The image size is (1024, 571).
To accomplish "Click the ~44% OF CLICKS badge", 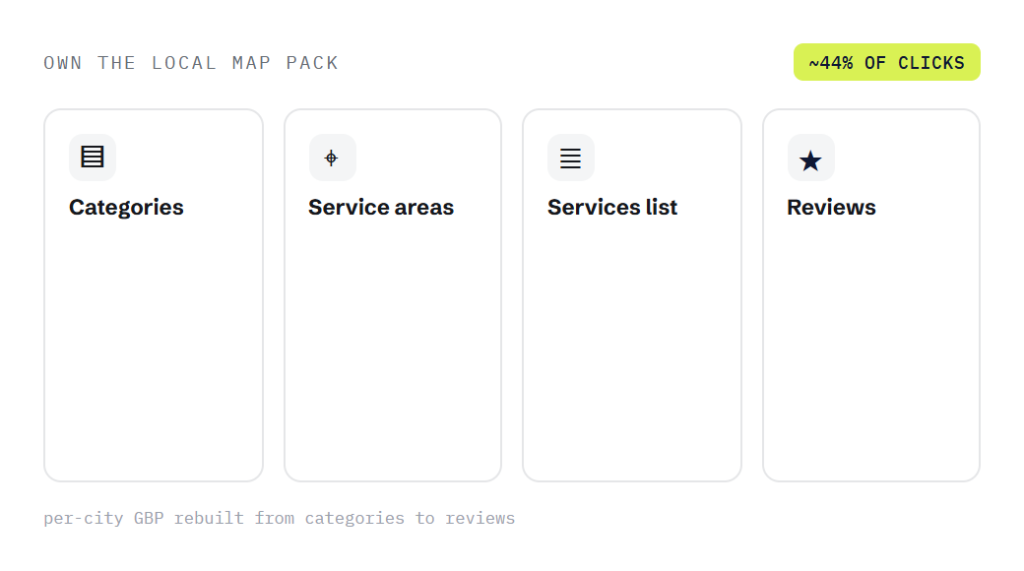I will click(886, 63).
